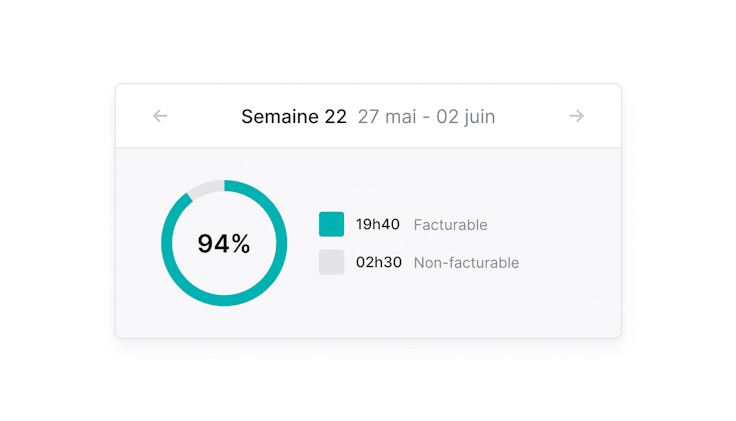Go to previous week with left arrow
The height and width of the screenshot is (421, 736).
(x=160, y=116)
